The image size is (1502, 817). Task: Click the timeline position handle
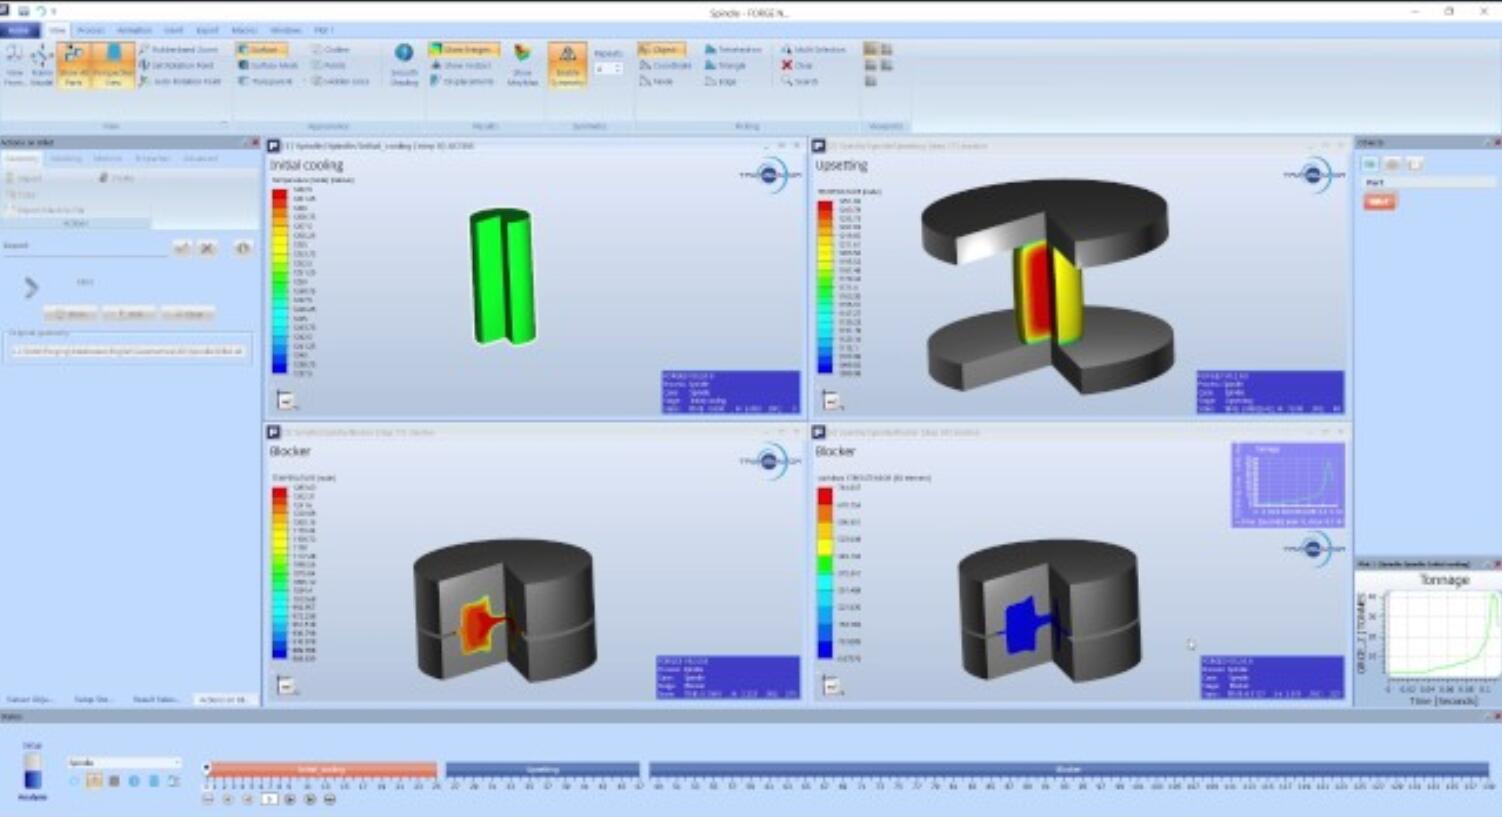(x=207, y=769)
